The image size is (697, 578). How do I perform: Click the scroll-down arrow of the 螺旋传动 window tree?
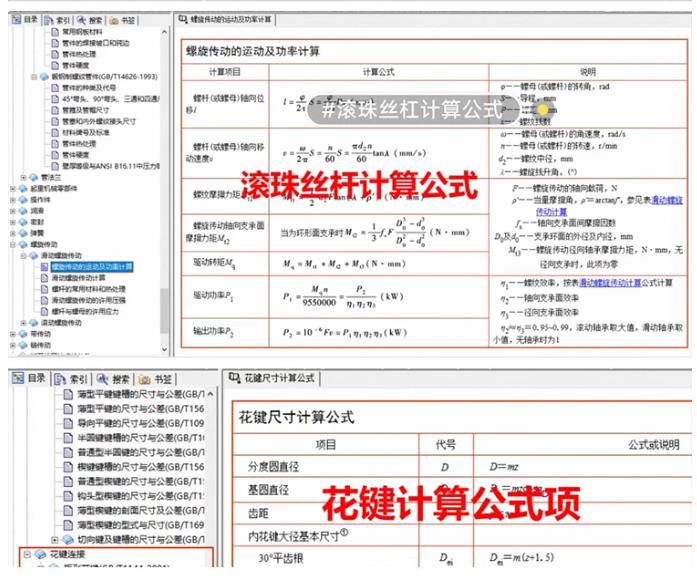click(164, 349)
